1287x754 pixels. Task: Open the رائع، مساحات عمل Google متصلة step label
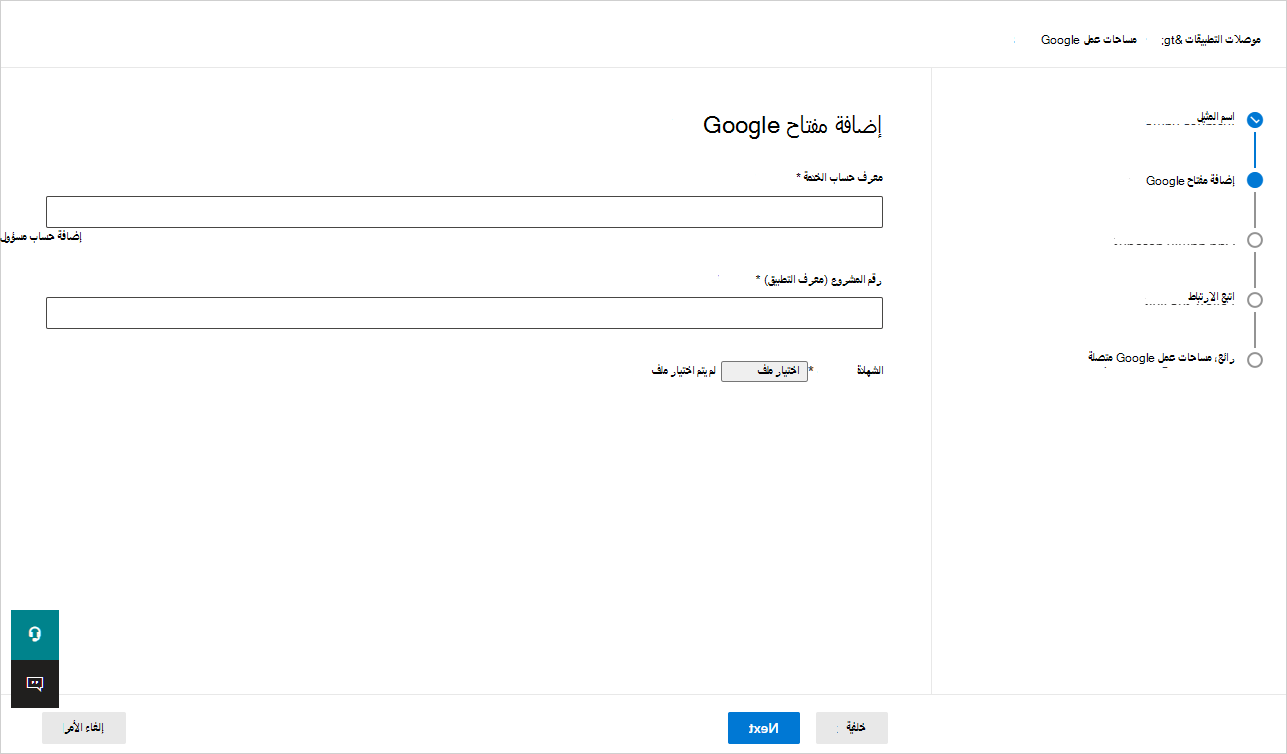pos(1162,357)
